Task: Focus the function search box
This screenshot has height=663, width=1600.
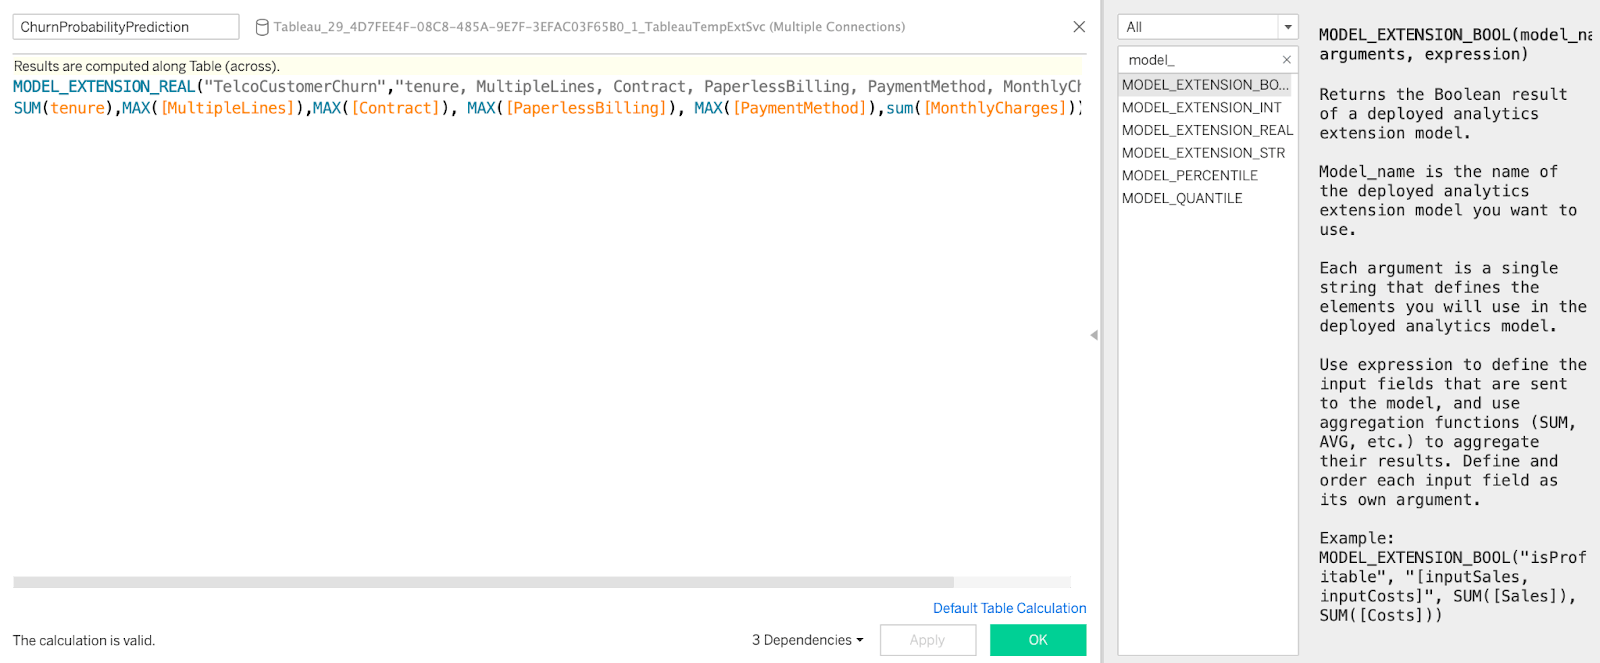Action: tap(1198, 60)
